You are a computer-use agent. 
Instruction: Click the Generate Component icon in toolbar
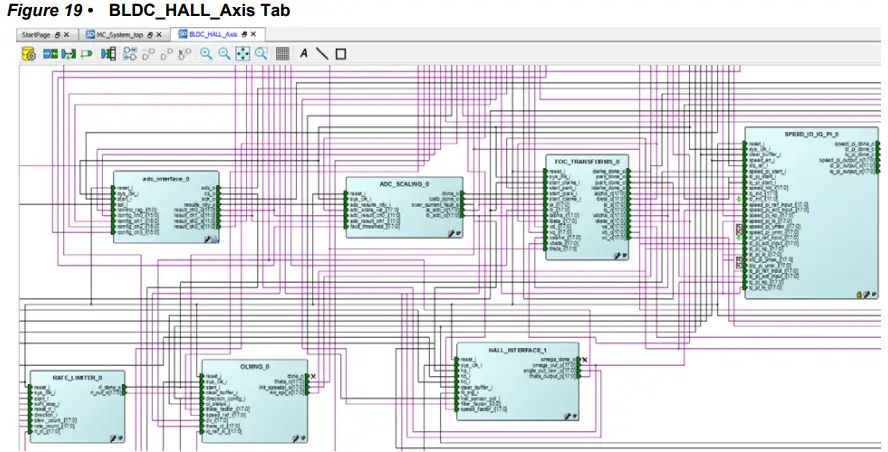(28, 54)
